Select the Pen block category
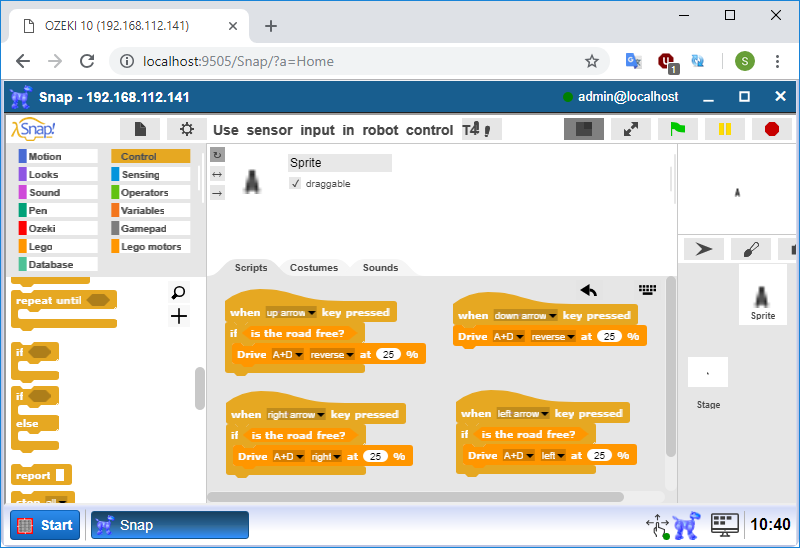Image resolution: width=800 pixels, height=548 pixels. (58, 210)
